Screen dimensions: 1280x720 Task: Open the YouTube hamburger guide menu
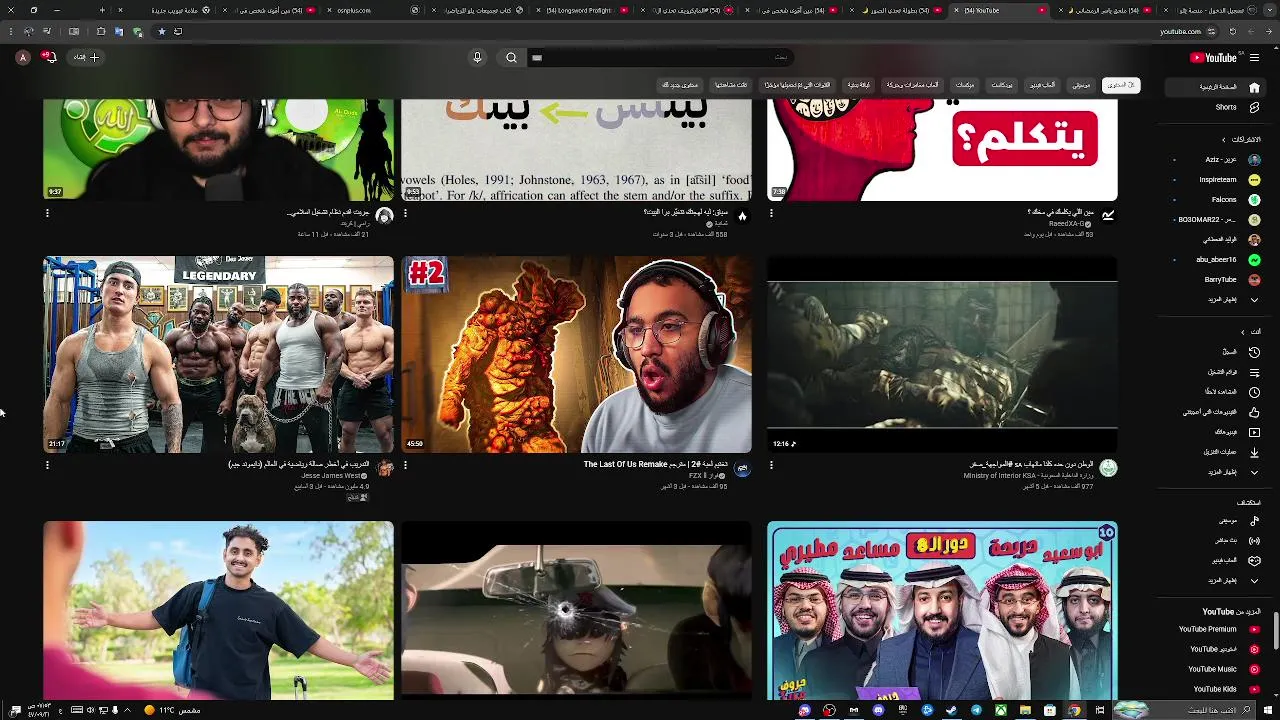point(1254,57)
